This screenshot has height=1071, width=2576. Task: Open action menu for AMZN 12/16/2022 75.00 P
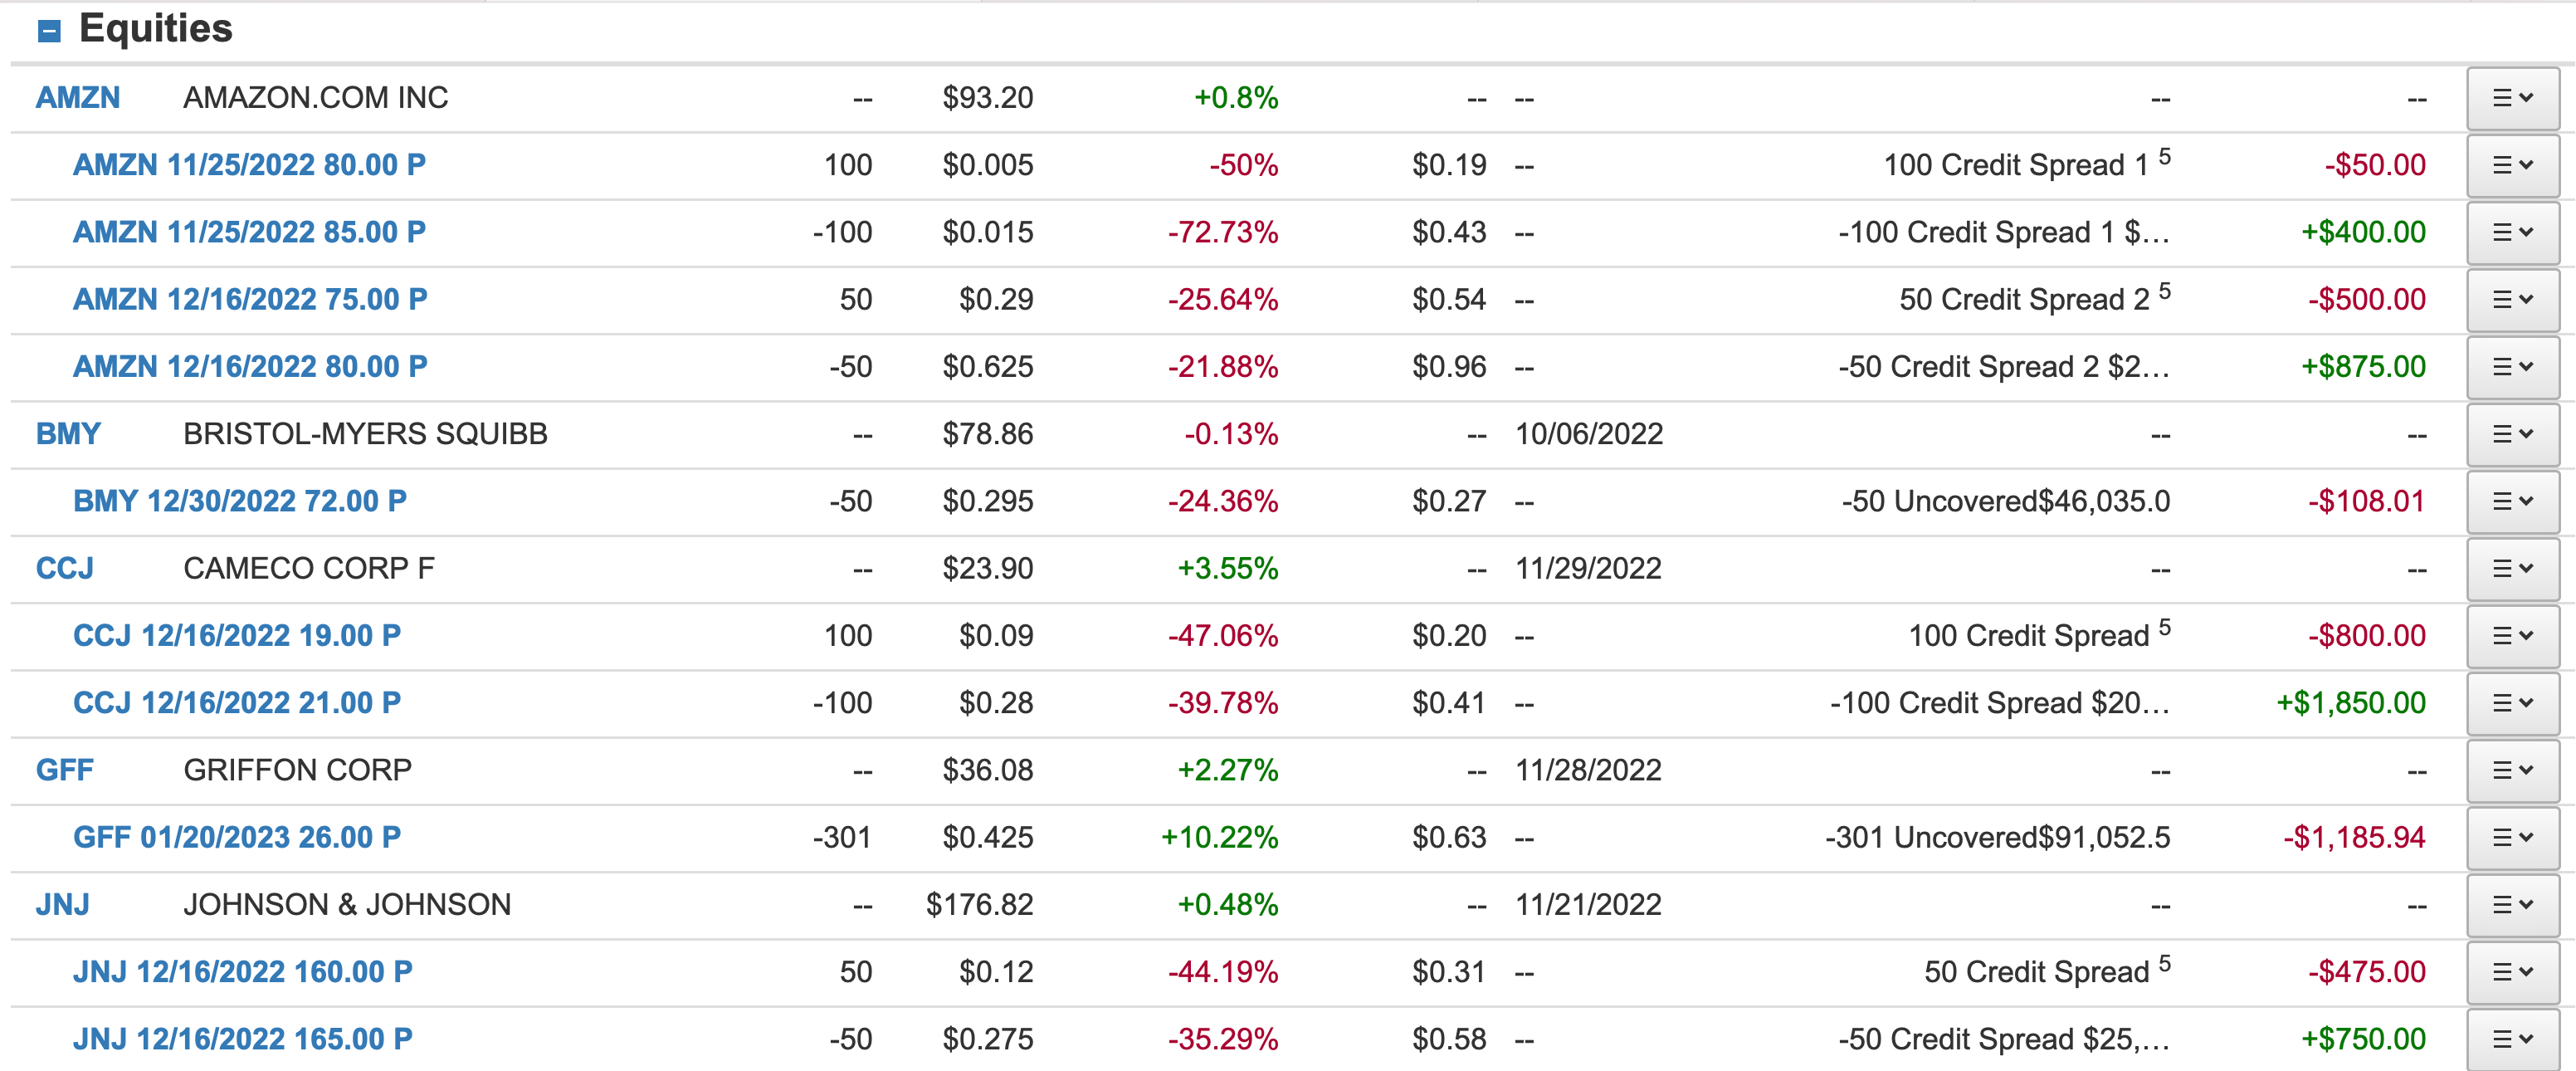2511,300
